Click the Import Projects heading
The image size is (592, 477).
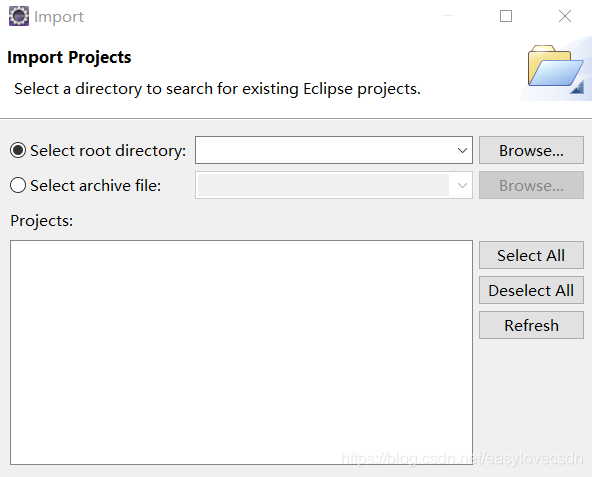(x=69, y=57)
